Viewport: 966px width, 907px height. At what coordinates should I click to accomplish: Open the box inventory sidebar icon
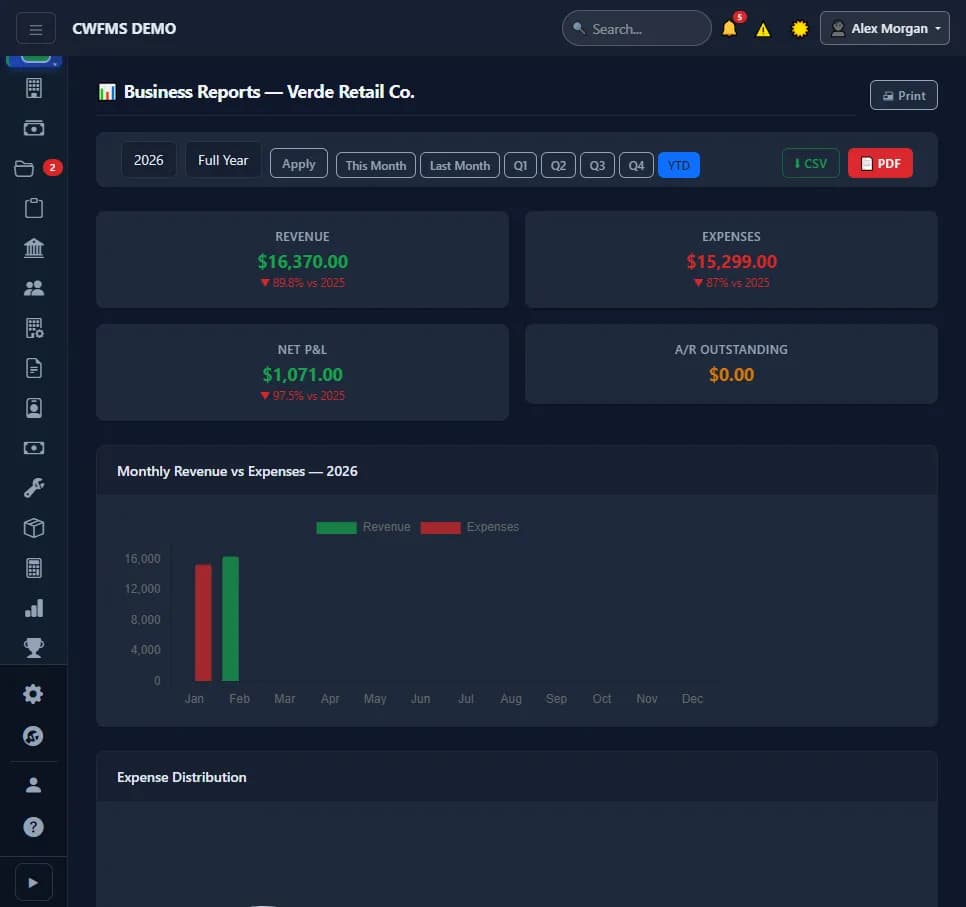(x=34, y=528)
